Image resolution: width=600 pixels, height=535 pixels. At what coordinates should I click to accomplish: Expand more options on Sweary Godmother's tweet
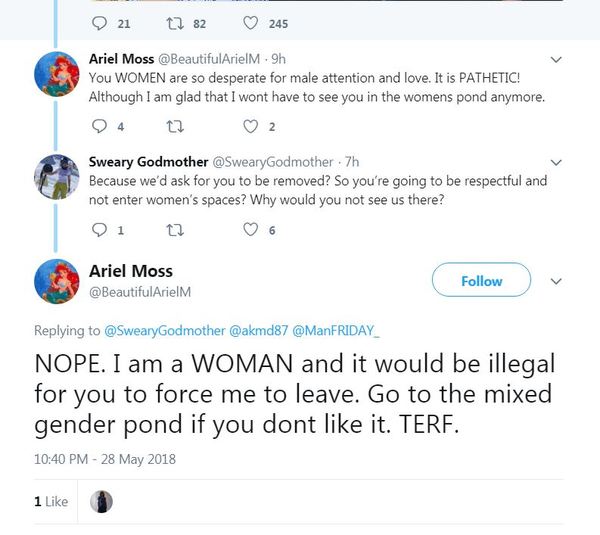tap(557, 161)
